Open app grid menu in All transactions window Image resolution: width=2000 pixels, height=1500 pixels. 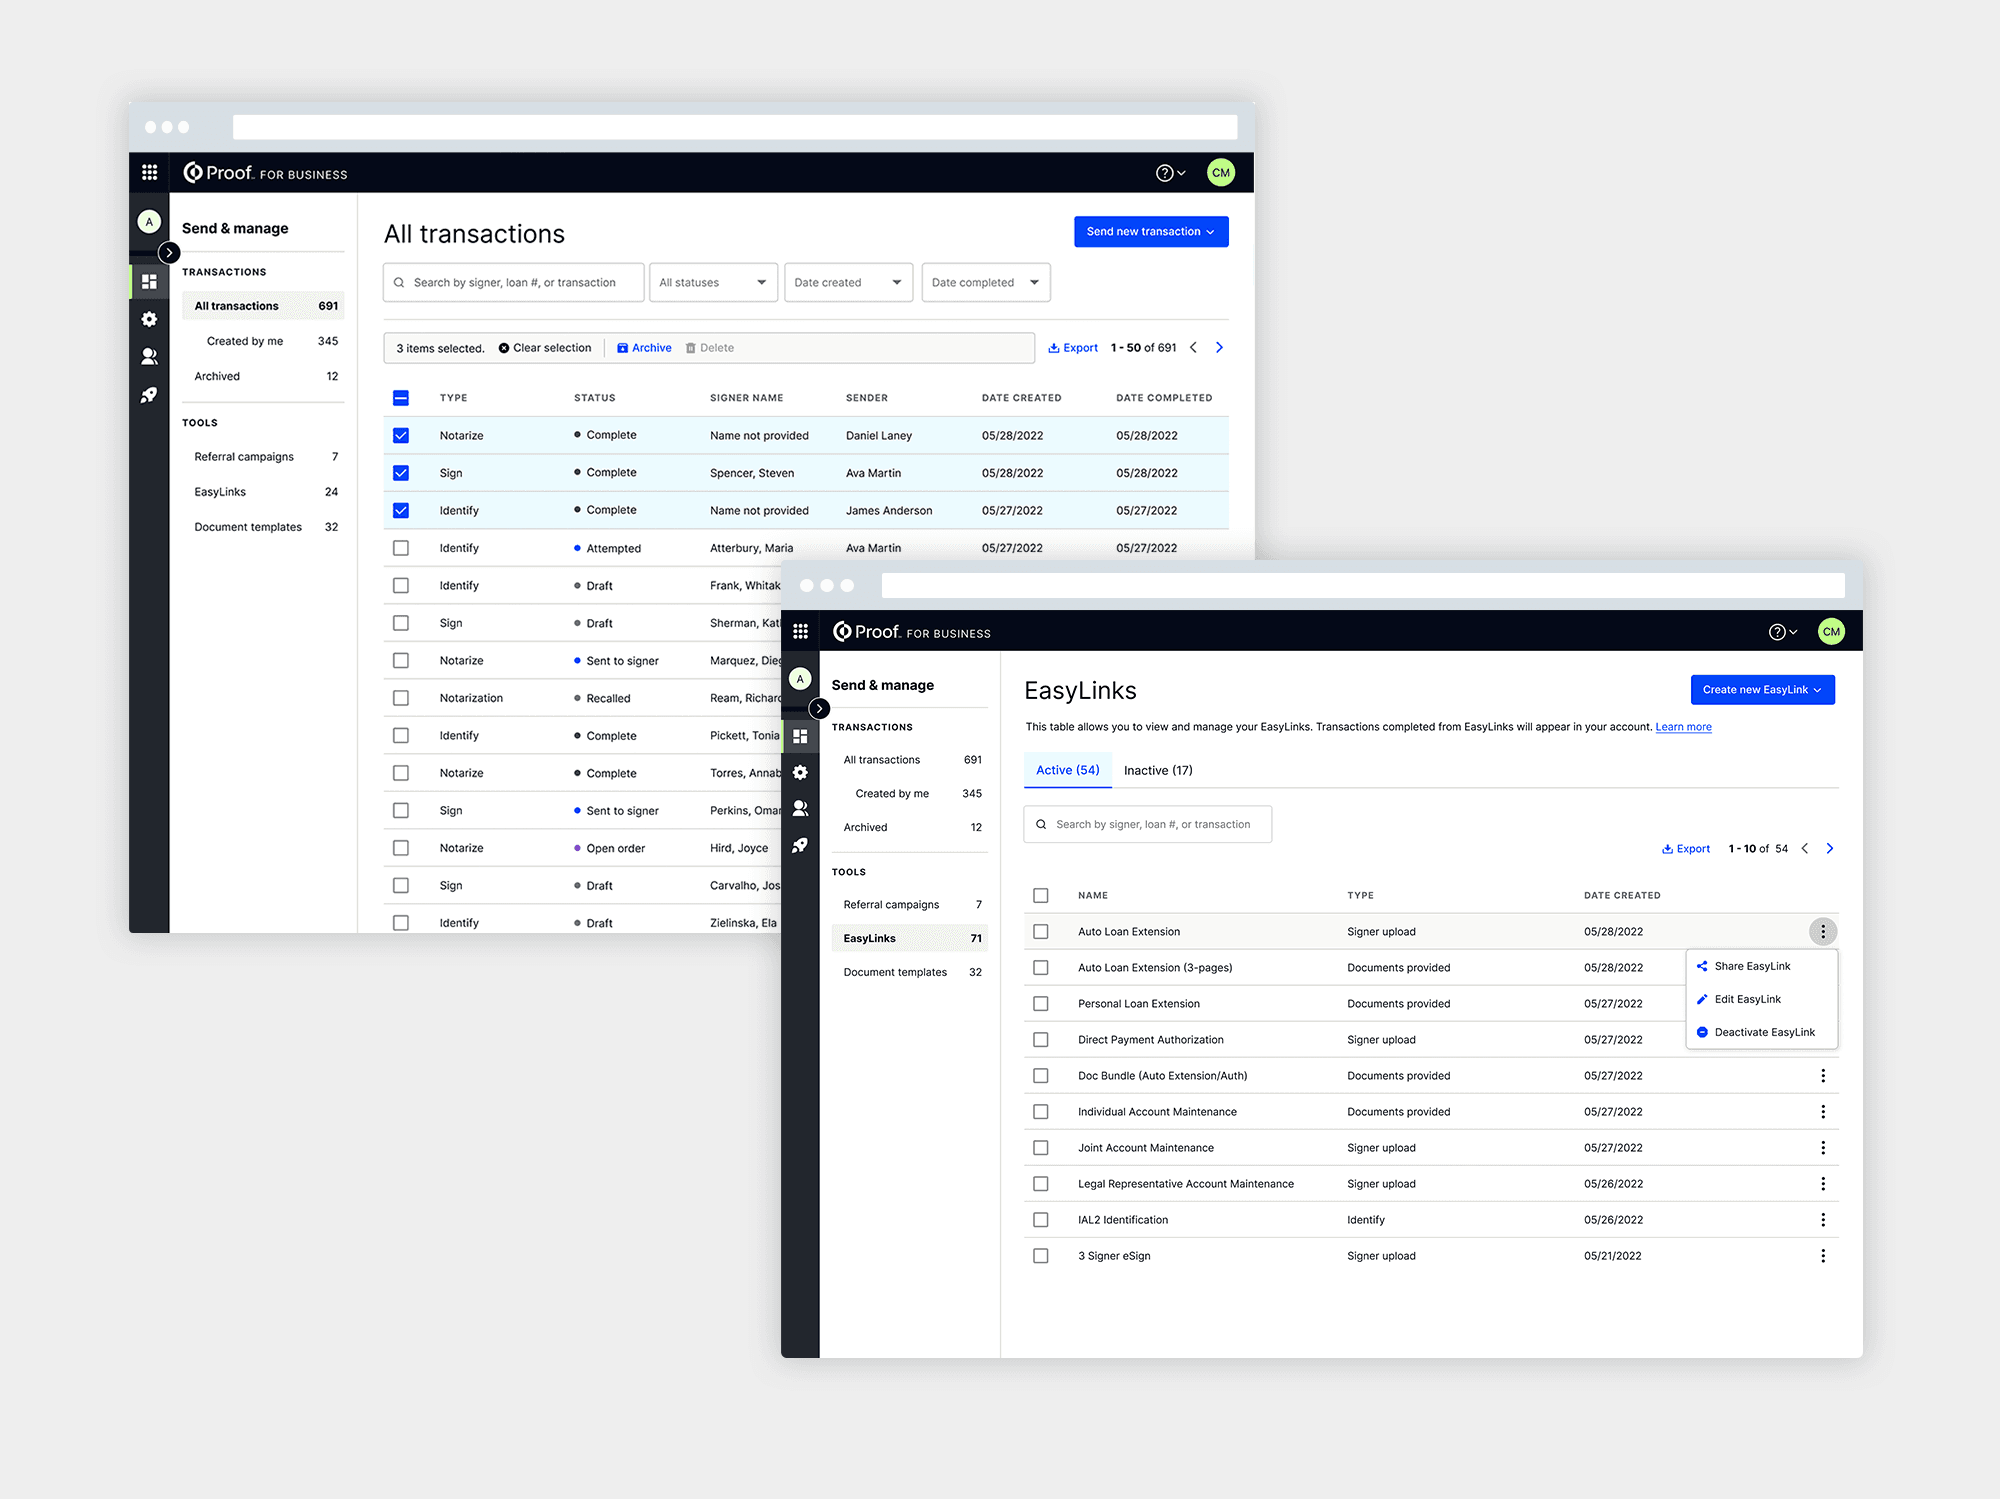pos(149,173)
